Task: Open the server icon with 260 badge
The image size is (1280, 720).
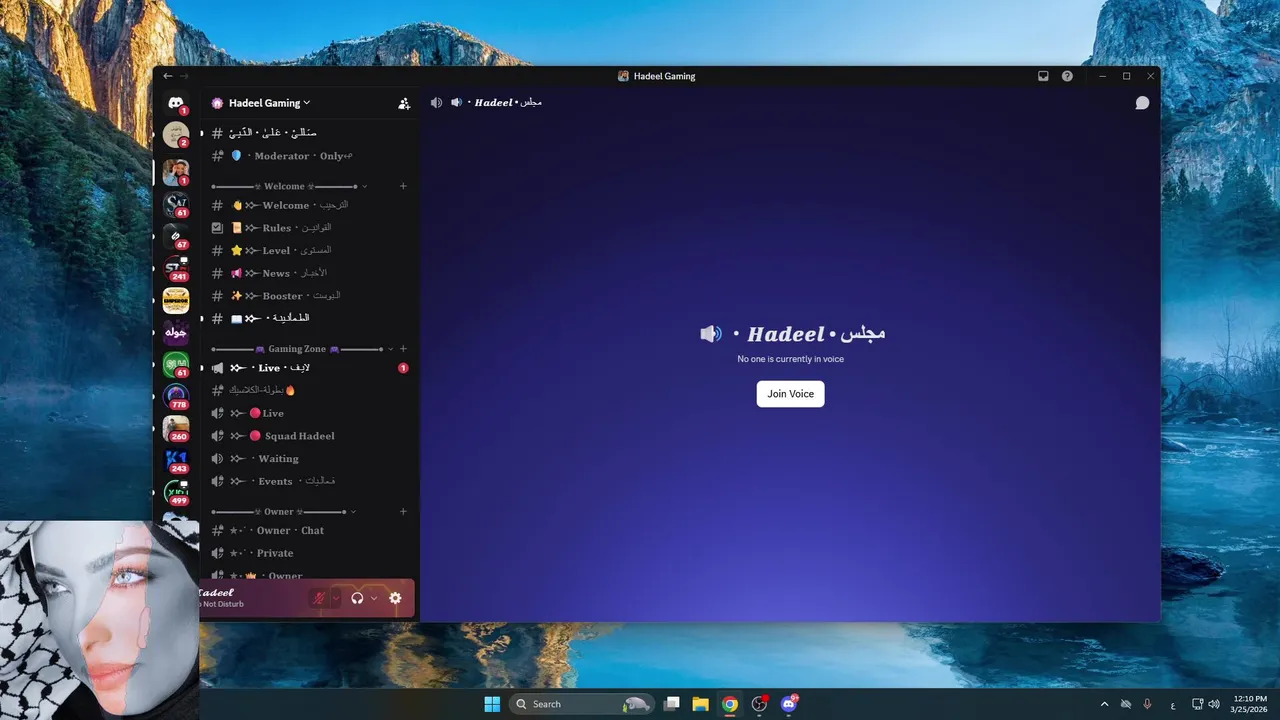Action: point(176,428)
